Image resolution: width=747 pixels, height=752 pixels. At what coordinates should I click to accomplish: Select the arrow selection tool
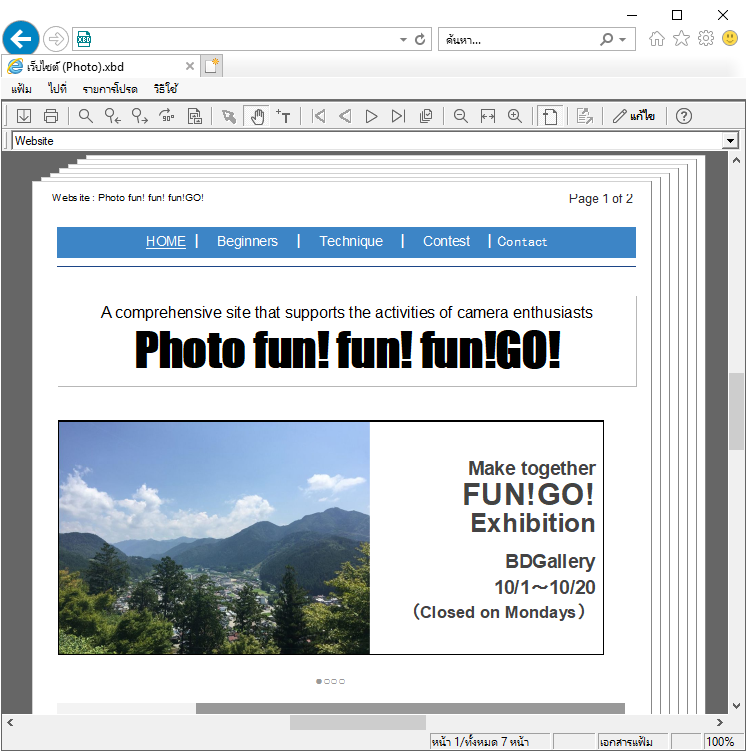[x=229, y=116]
